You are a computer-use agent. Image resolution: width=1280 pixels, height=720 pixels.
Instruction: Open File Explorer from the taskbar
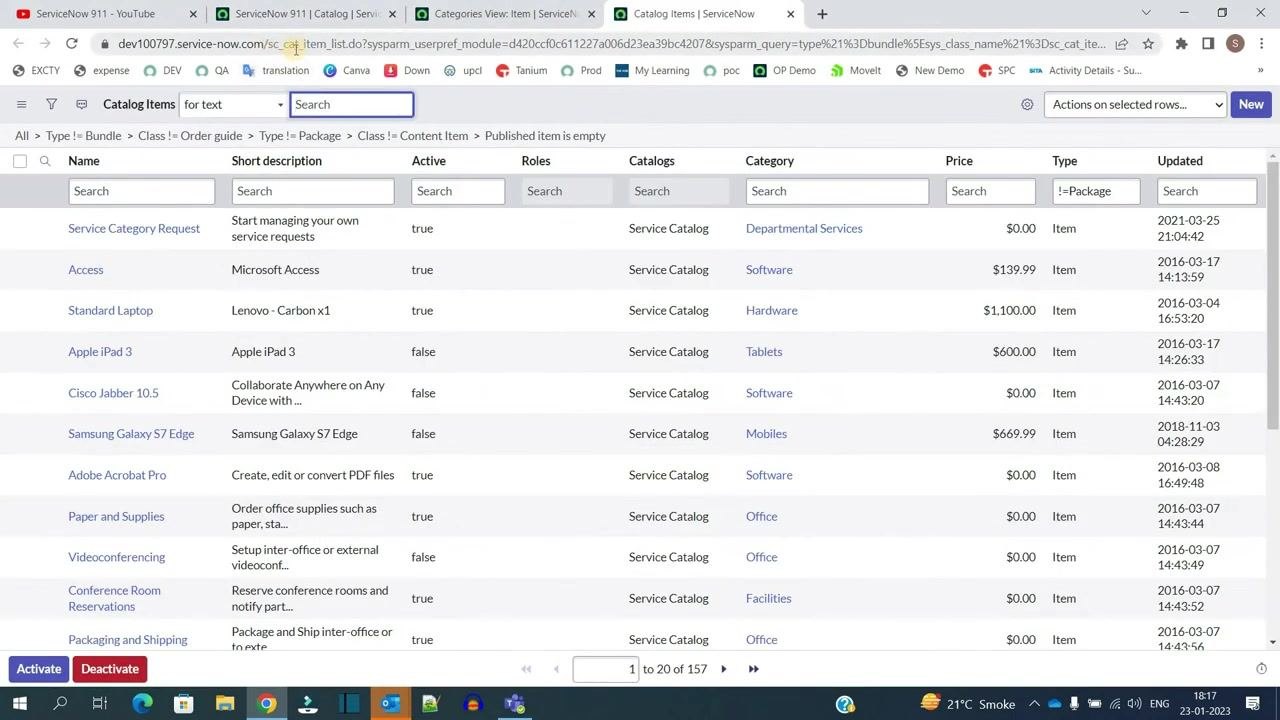225,704
